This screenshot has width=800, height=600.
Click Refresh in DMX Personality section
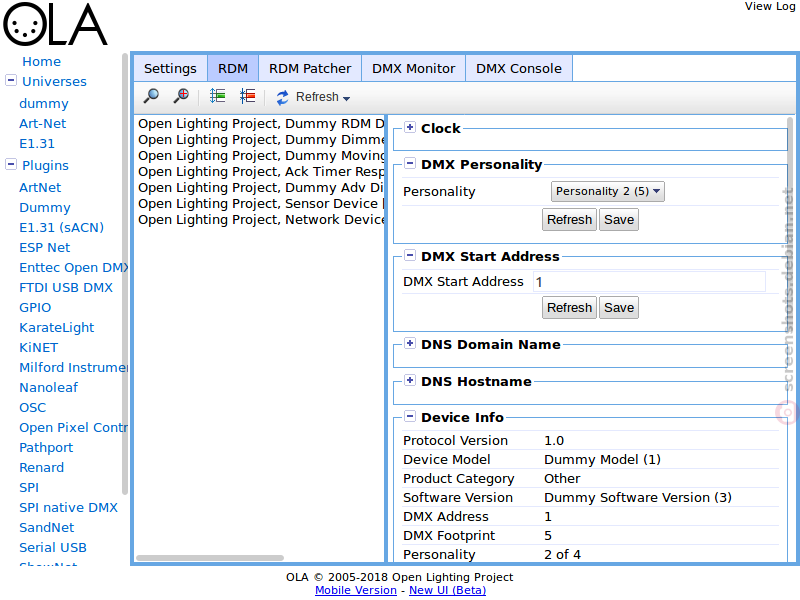(x=569, y=220)
